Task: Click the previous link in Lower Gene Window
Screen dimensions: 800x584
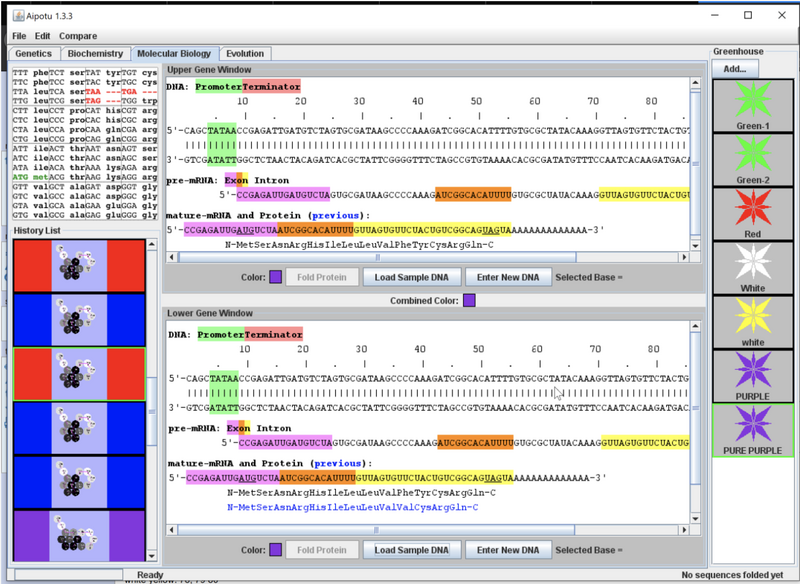Action: pyautogui.click(x=338, y=463)
